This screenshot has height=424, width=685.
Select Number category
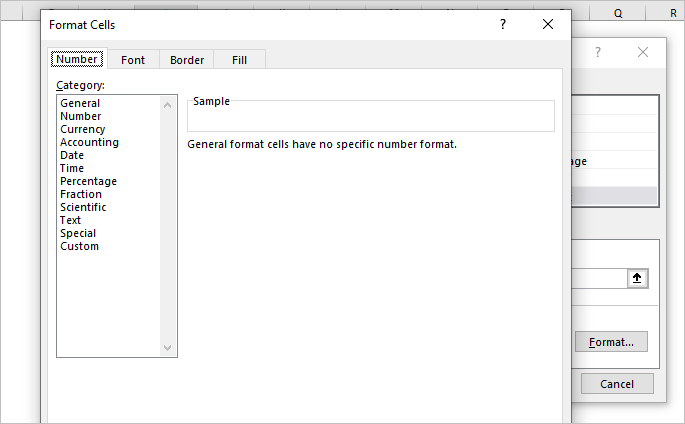81,116
